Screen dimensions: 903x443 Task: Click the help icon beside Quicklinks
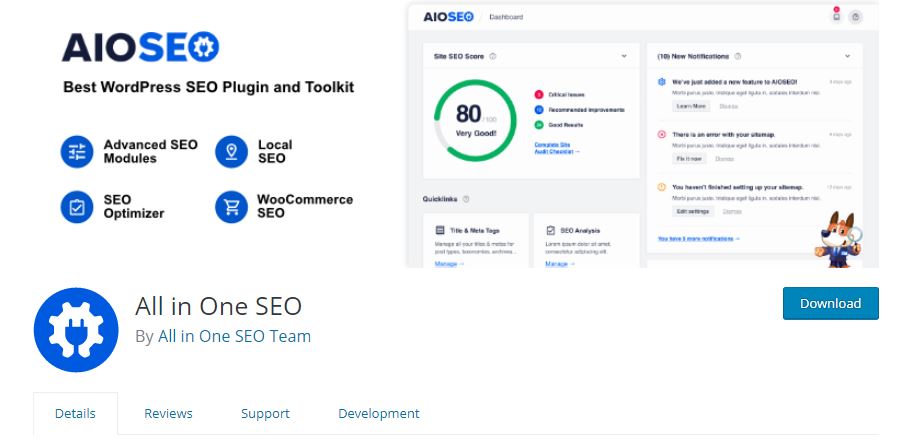(x=466, y=199)
